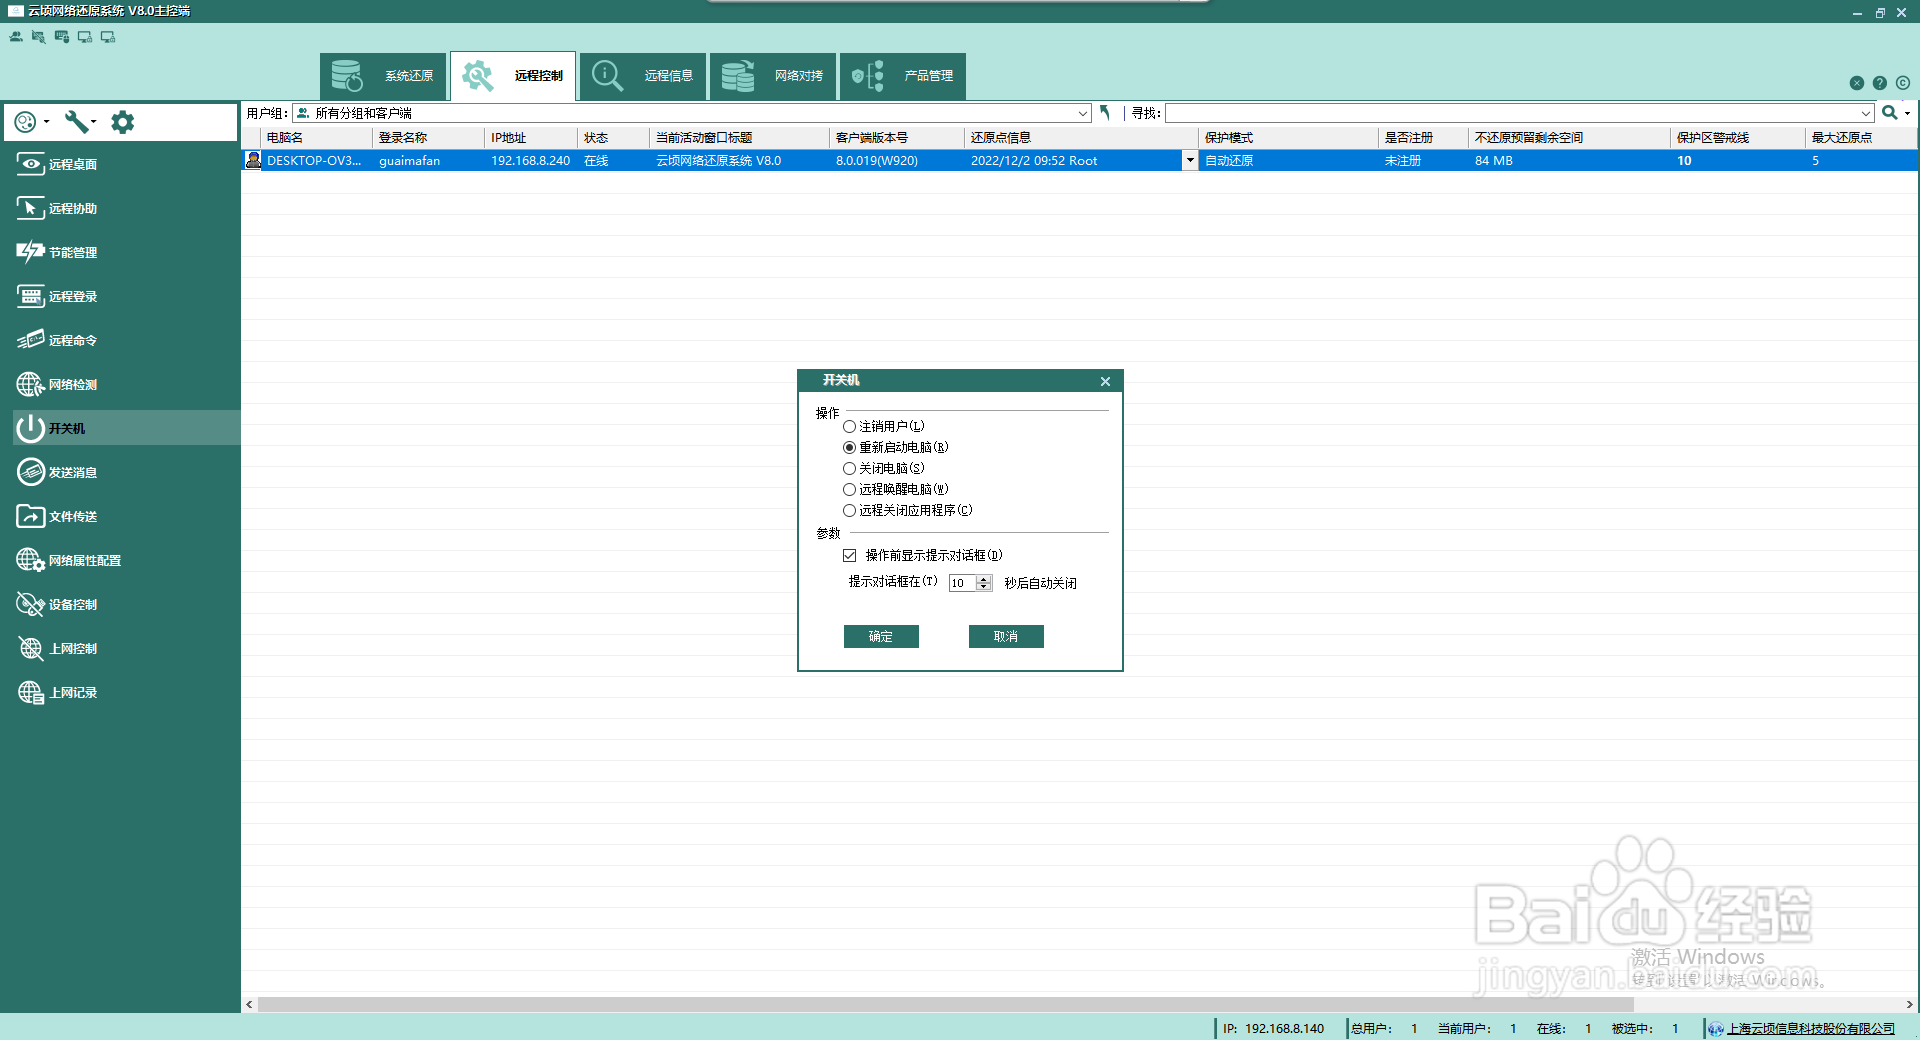Image resolution: width=1920 pixels, height=1040 pixels.
Task: Expand the 寻找 search combo box arrow
Action: (1866, 114)
